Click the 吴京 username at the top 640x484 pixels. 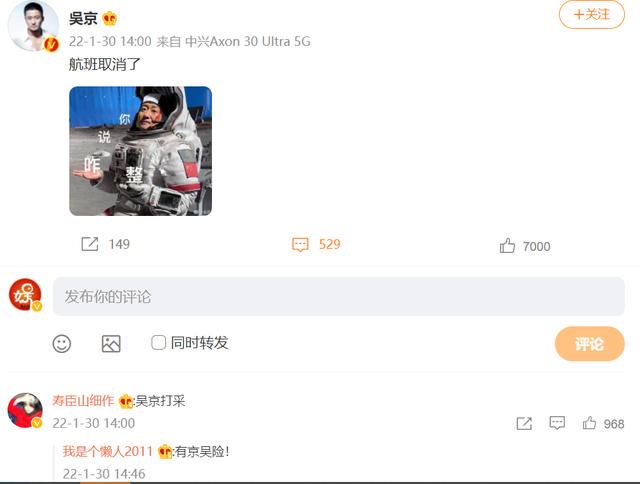83,18
